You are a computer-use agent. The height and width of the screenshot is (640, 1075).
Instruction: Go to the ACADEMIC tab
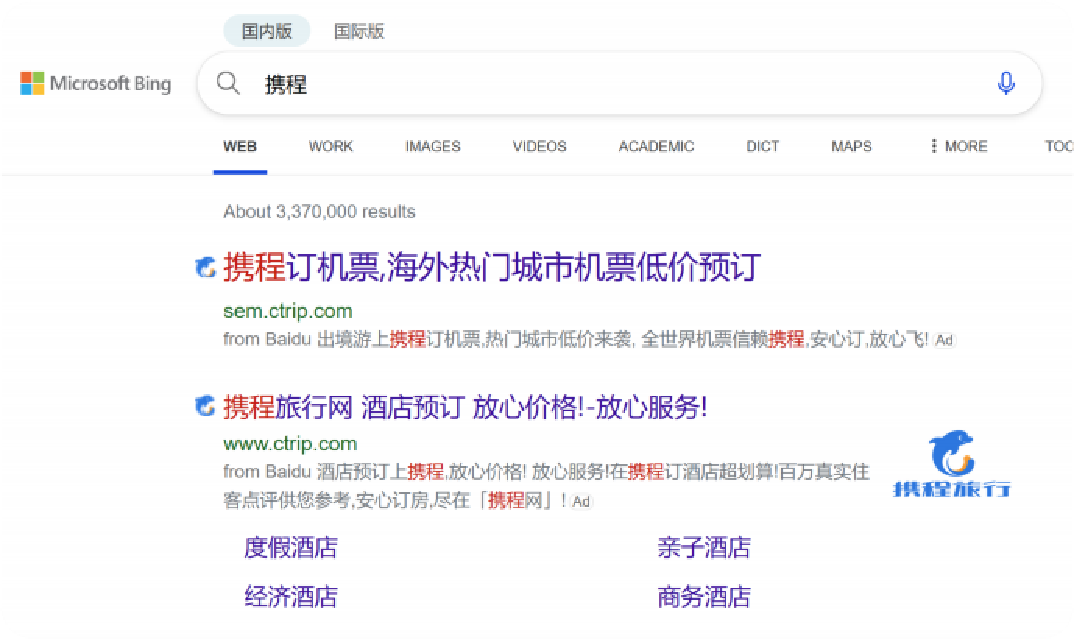click(656, 146)
